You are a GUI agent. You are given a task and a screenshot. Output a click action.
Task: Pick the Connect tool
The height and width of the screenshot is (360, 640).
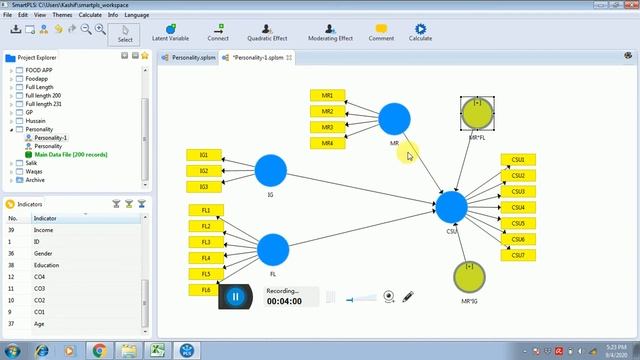pyautogui.click(x=218, y=33)
